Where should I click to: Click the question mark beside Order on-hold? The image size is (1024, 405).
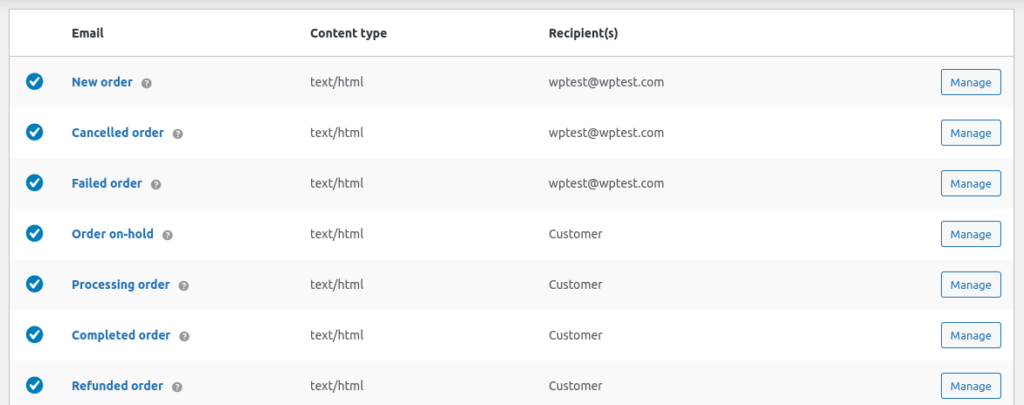[167, 235]
